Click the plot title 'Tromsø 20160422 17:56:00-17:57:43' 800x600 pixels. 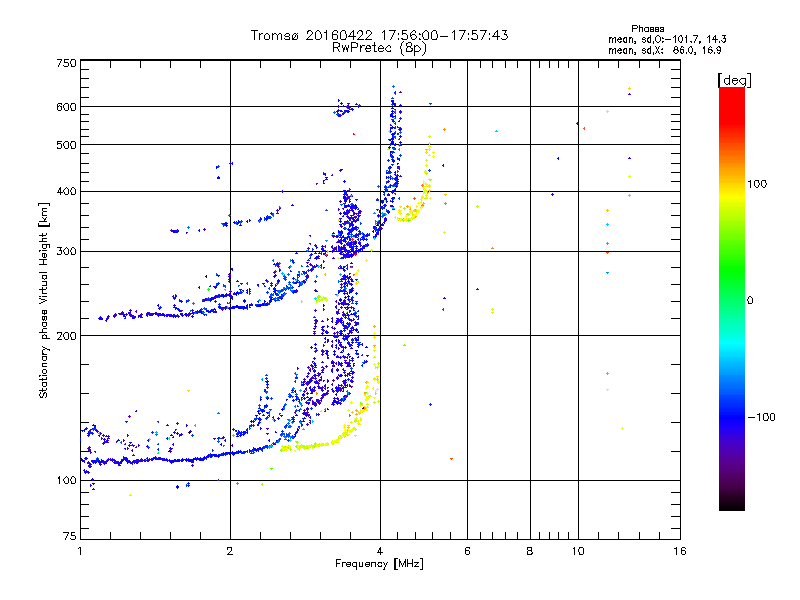[379, 35]
